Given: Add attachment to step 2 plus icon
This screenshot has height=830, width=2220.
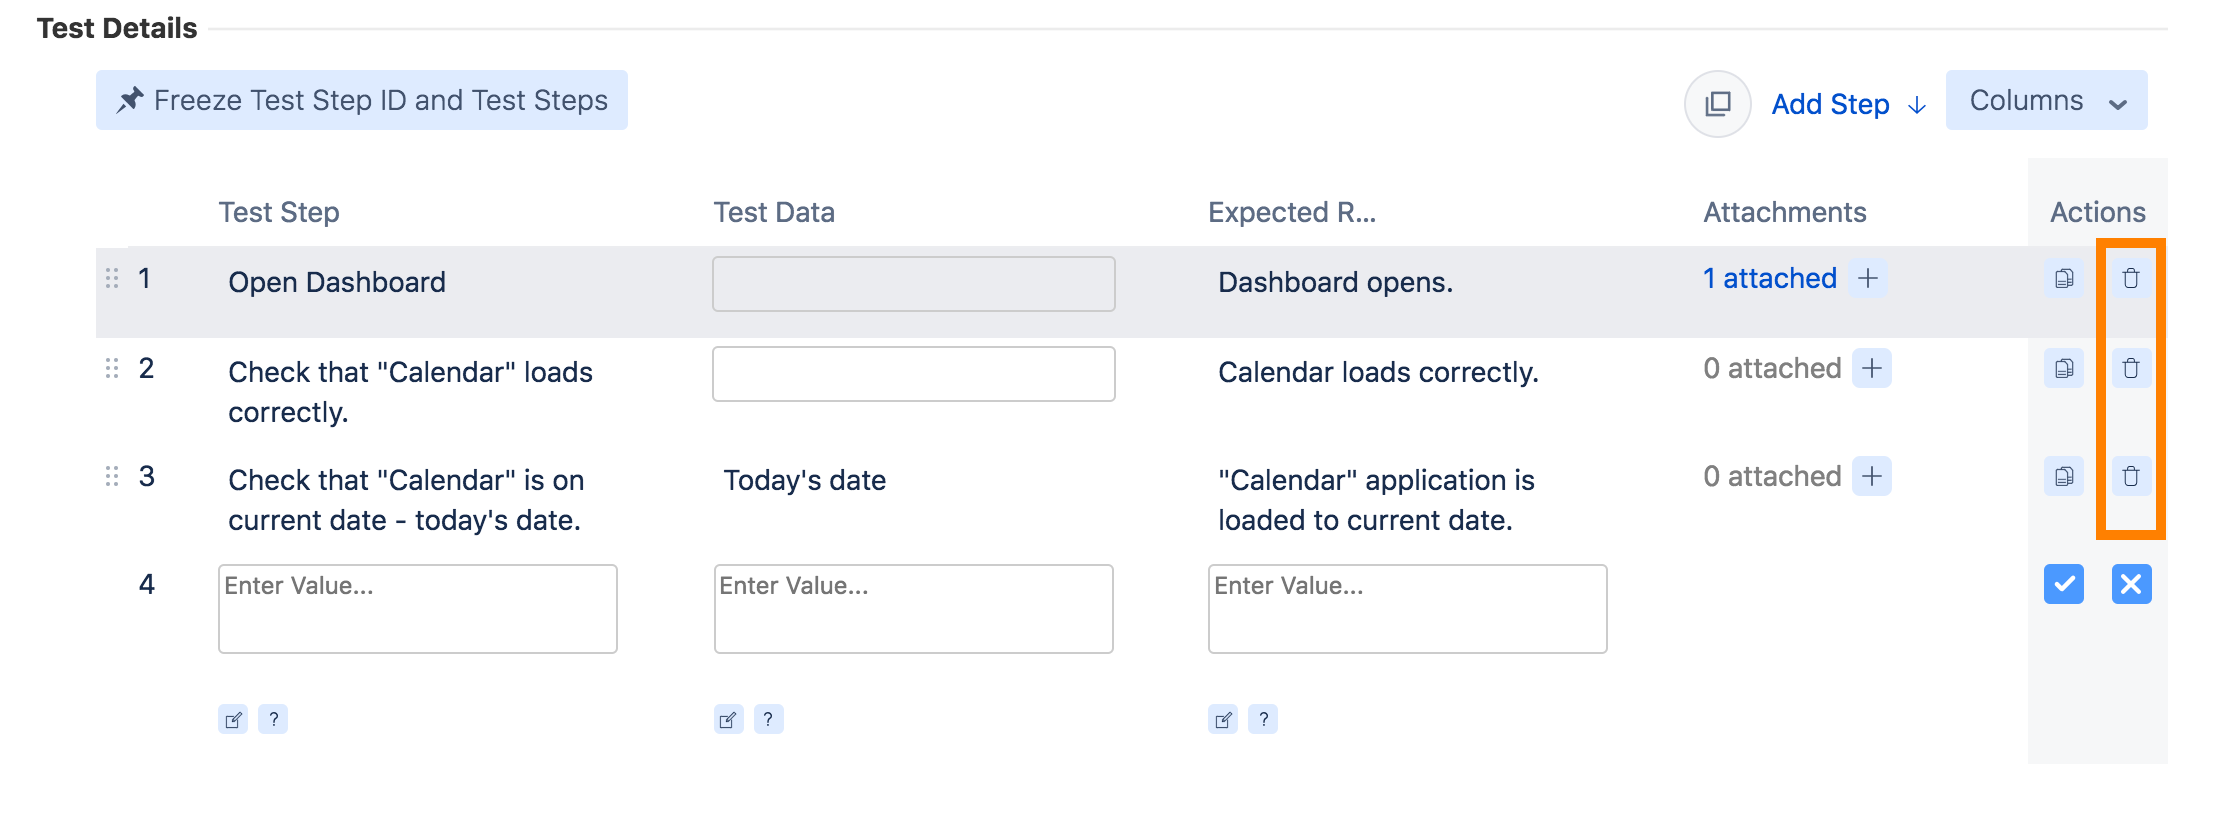Looking at the screenshot, I should pos(1872,369).
